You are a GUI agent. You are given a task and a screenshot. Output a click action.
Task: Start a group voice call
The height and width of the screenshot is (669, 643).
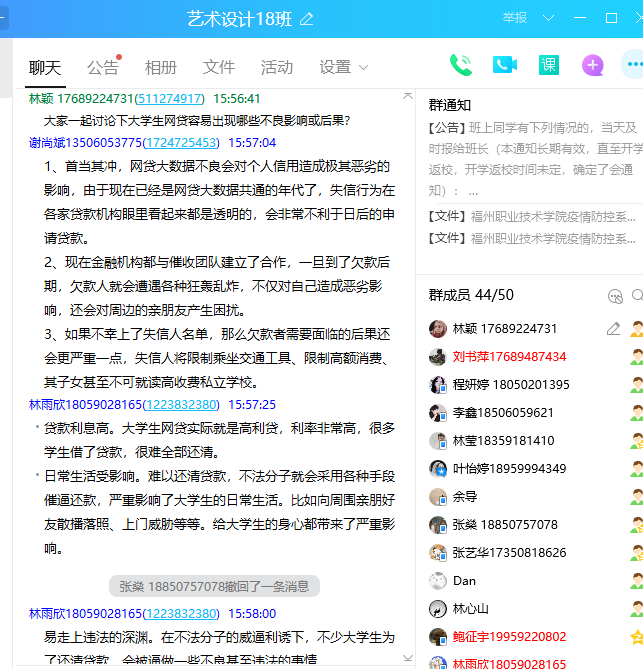point(460,66)
